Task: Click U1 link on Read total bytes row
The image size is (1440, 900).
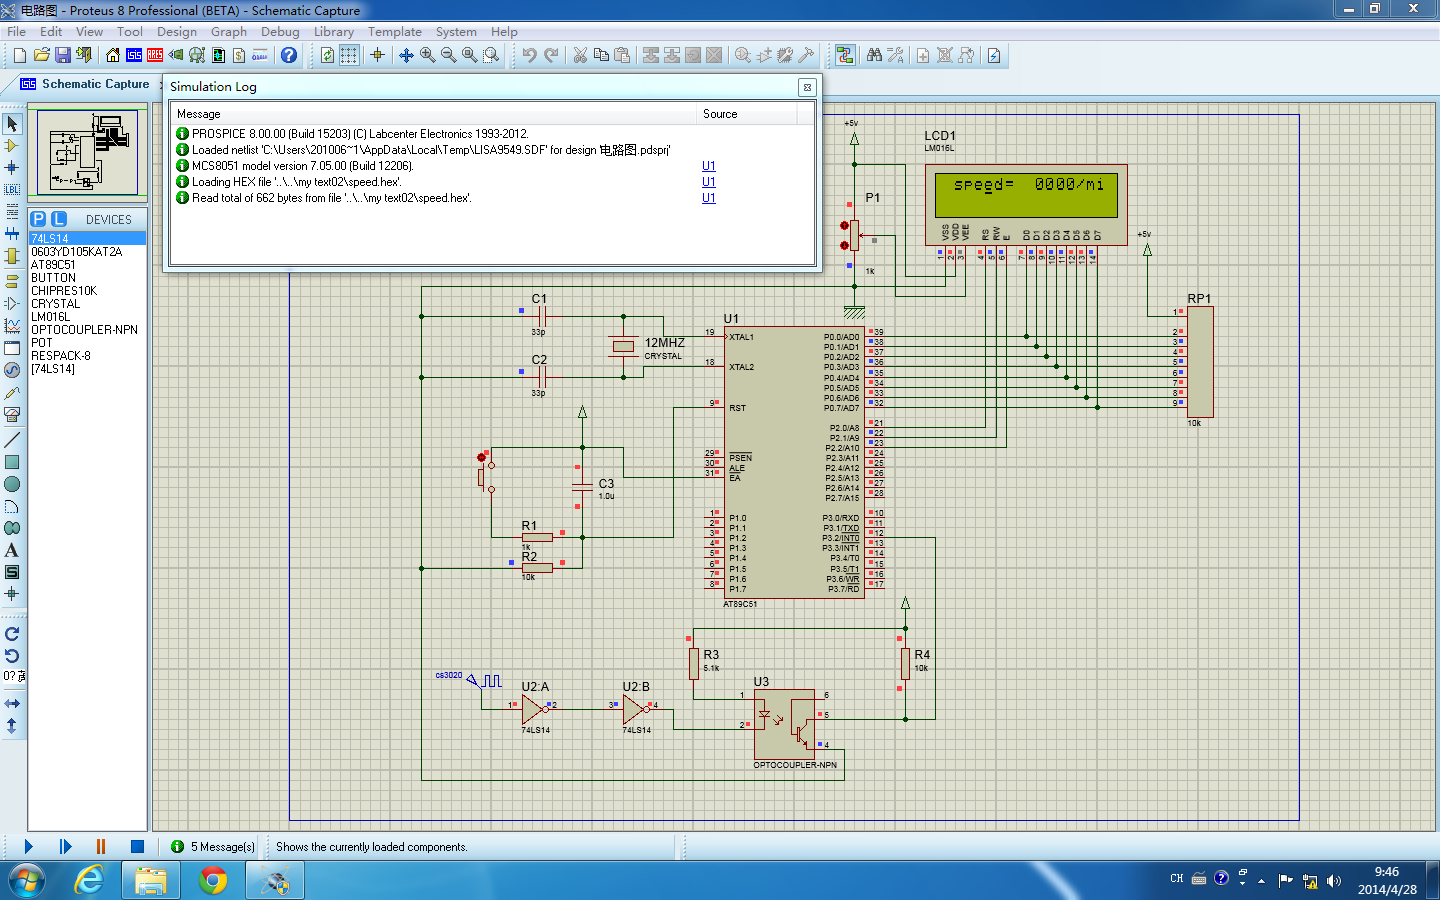Action: (709, 198)
